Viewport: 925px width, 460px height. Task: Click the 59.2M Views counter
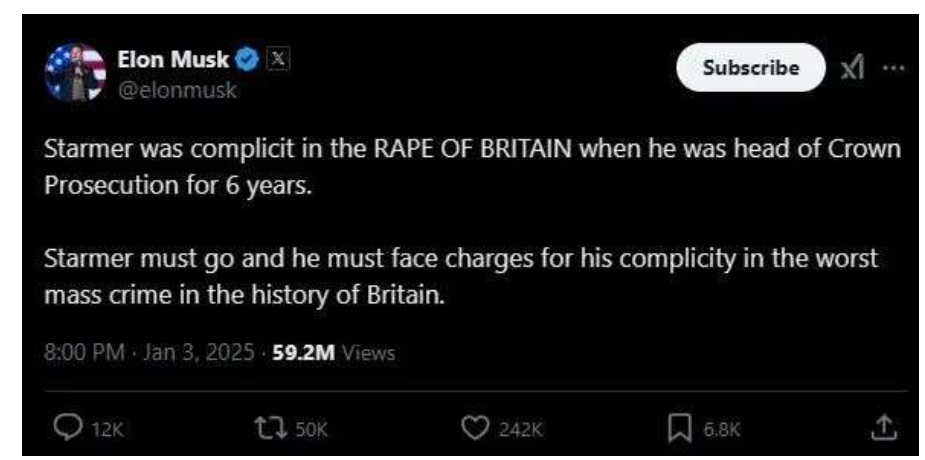point(333,353)
